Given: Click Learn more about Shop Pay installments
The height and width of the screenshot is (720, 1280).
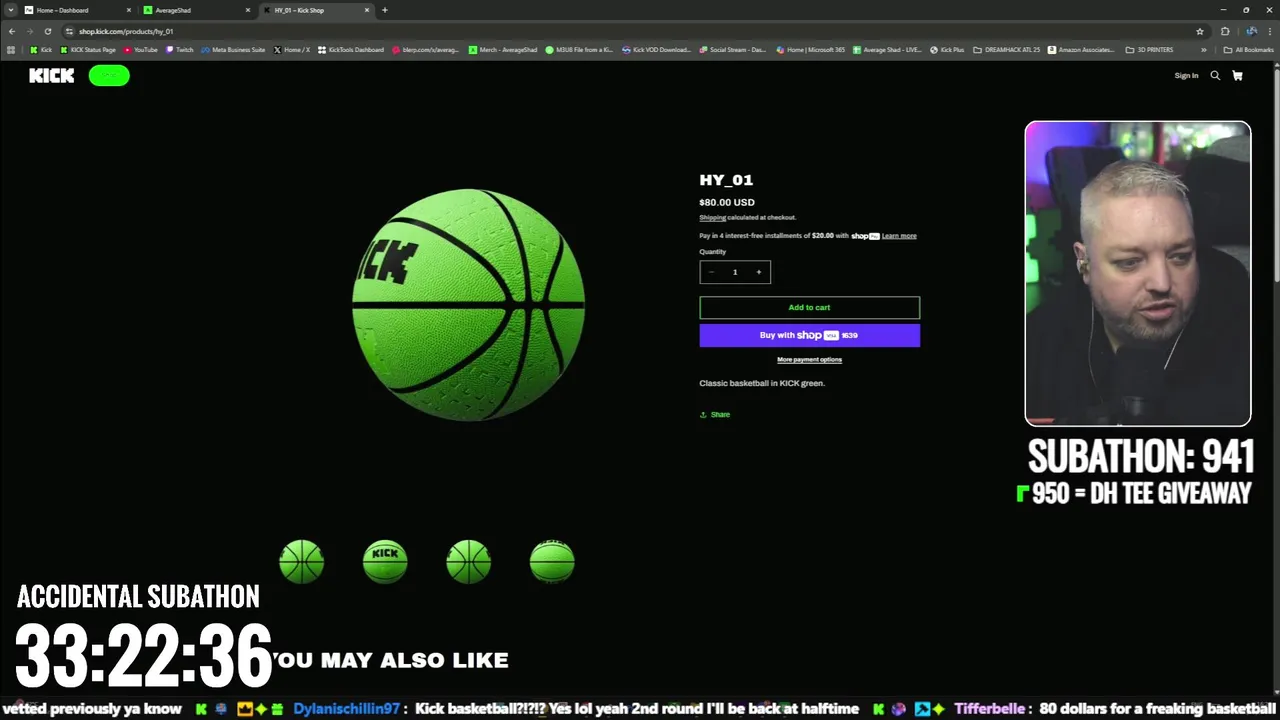Looking at the screenshot, I should tap(899, 236).
